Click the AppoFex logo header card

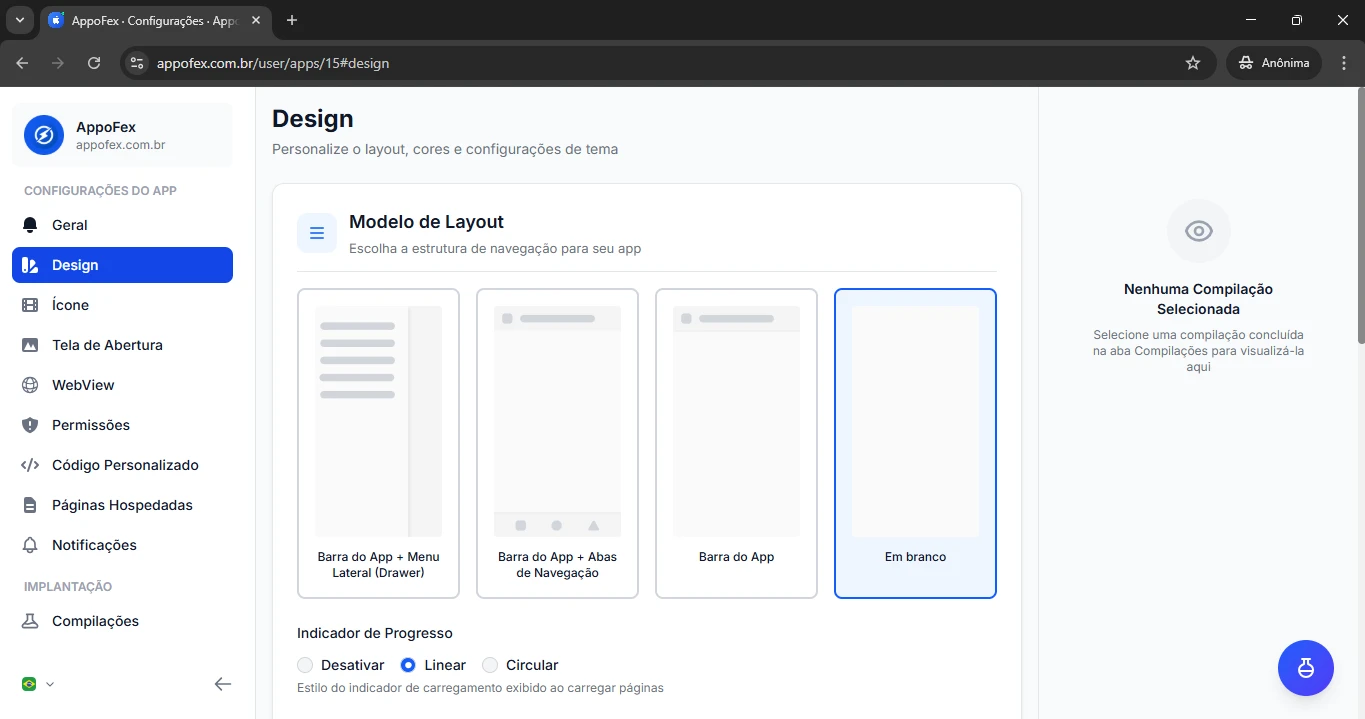(x=122, y=135)
